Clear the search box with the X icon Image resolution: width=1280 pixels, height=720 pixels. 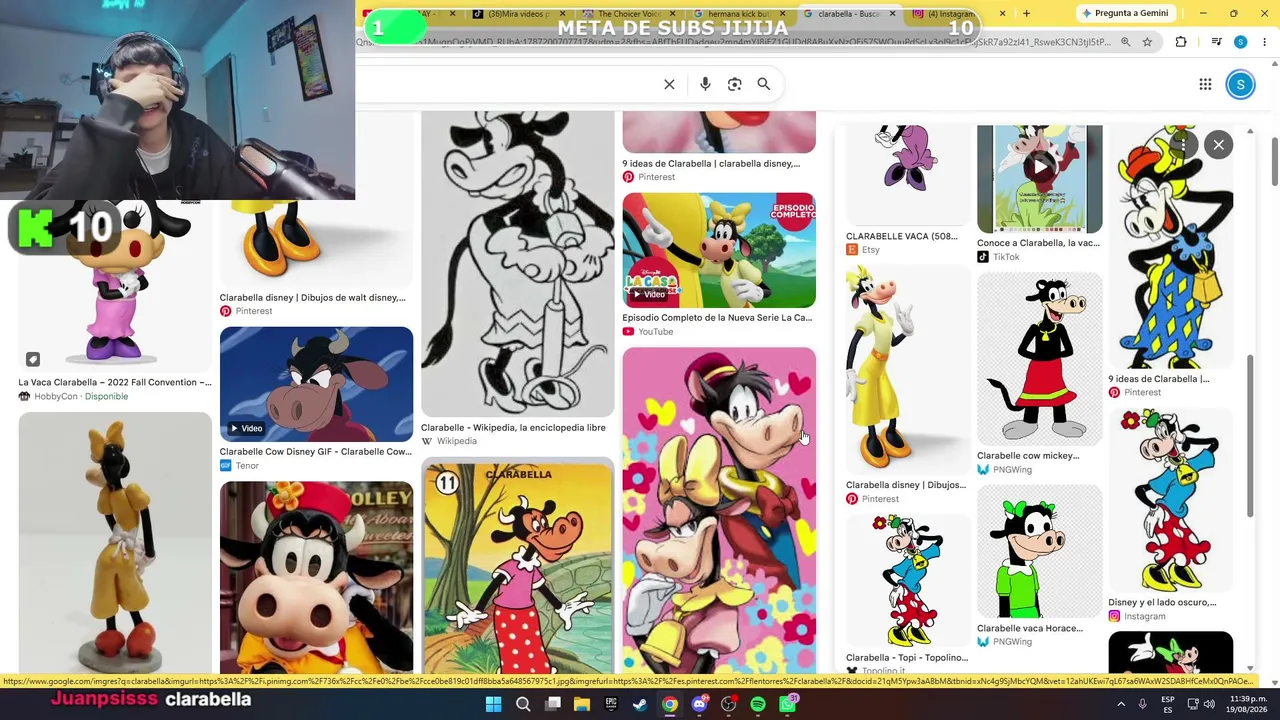(669, 84)
